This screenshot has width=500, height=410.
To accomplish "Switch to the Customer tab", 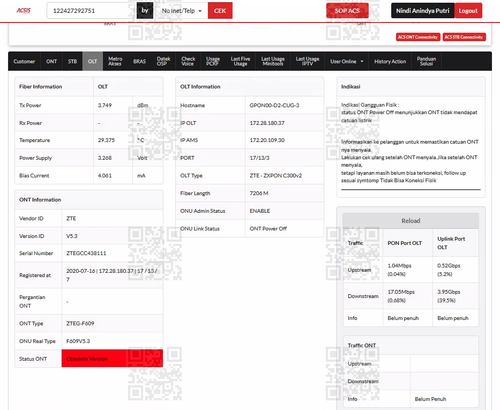I will [x=24, y=61].
